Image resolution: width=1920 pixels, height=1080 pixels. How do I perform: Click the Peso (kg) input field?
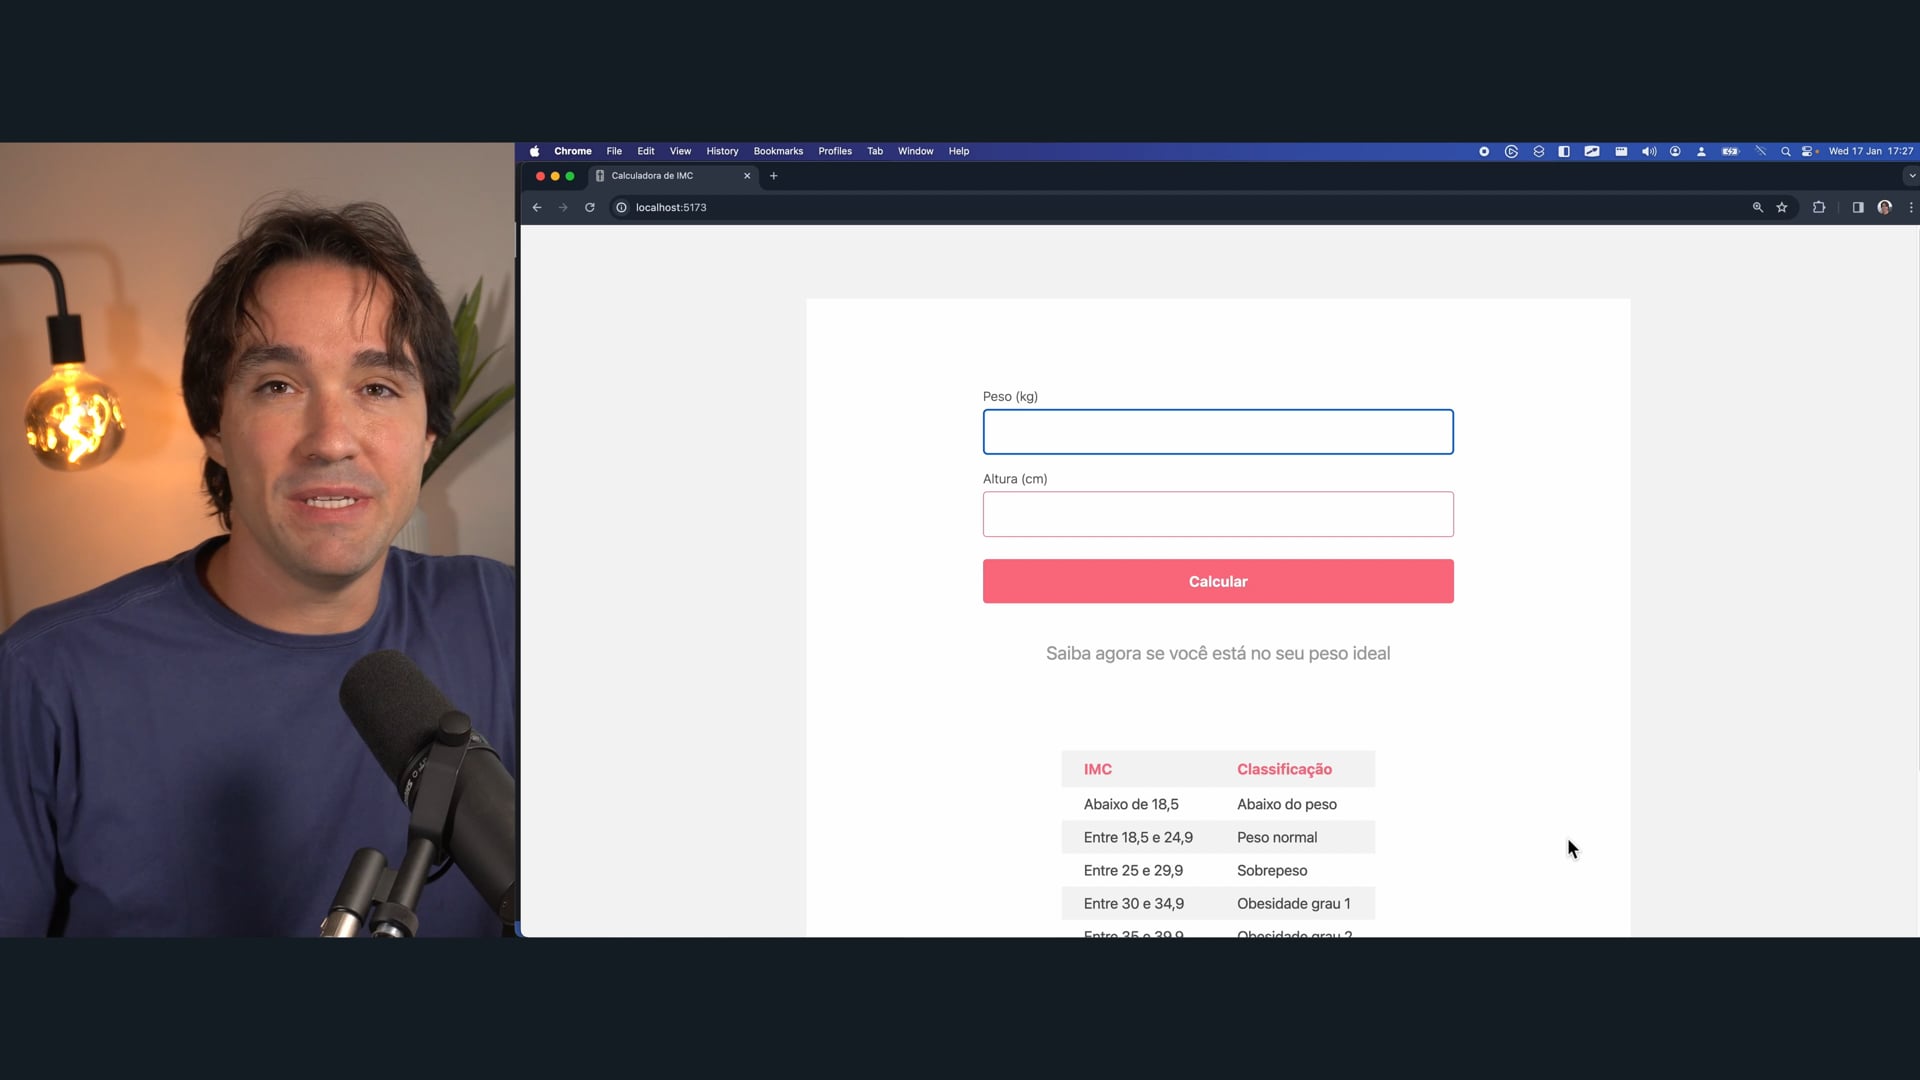tap(1218, 432)
